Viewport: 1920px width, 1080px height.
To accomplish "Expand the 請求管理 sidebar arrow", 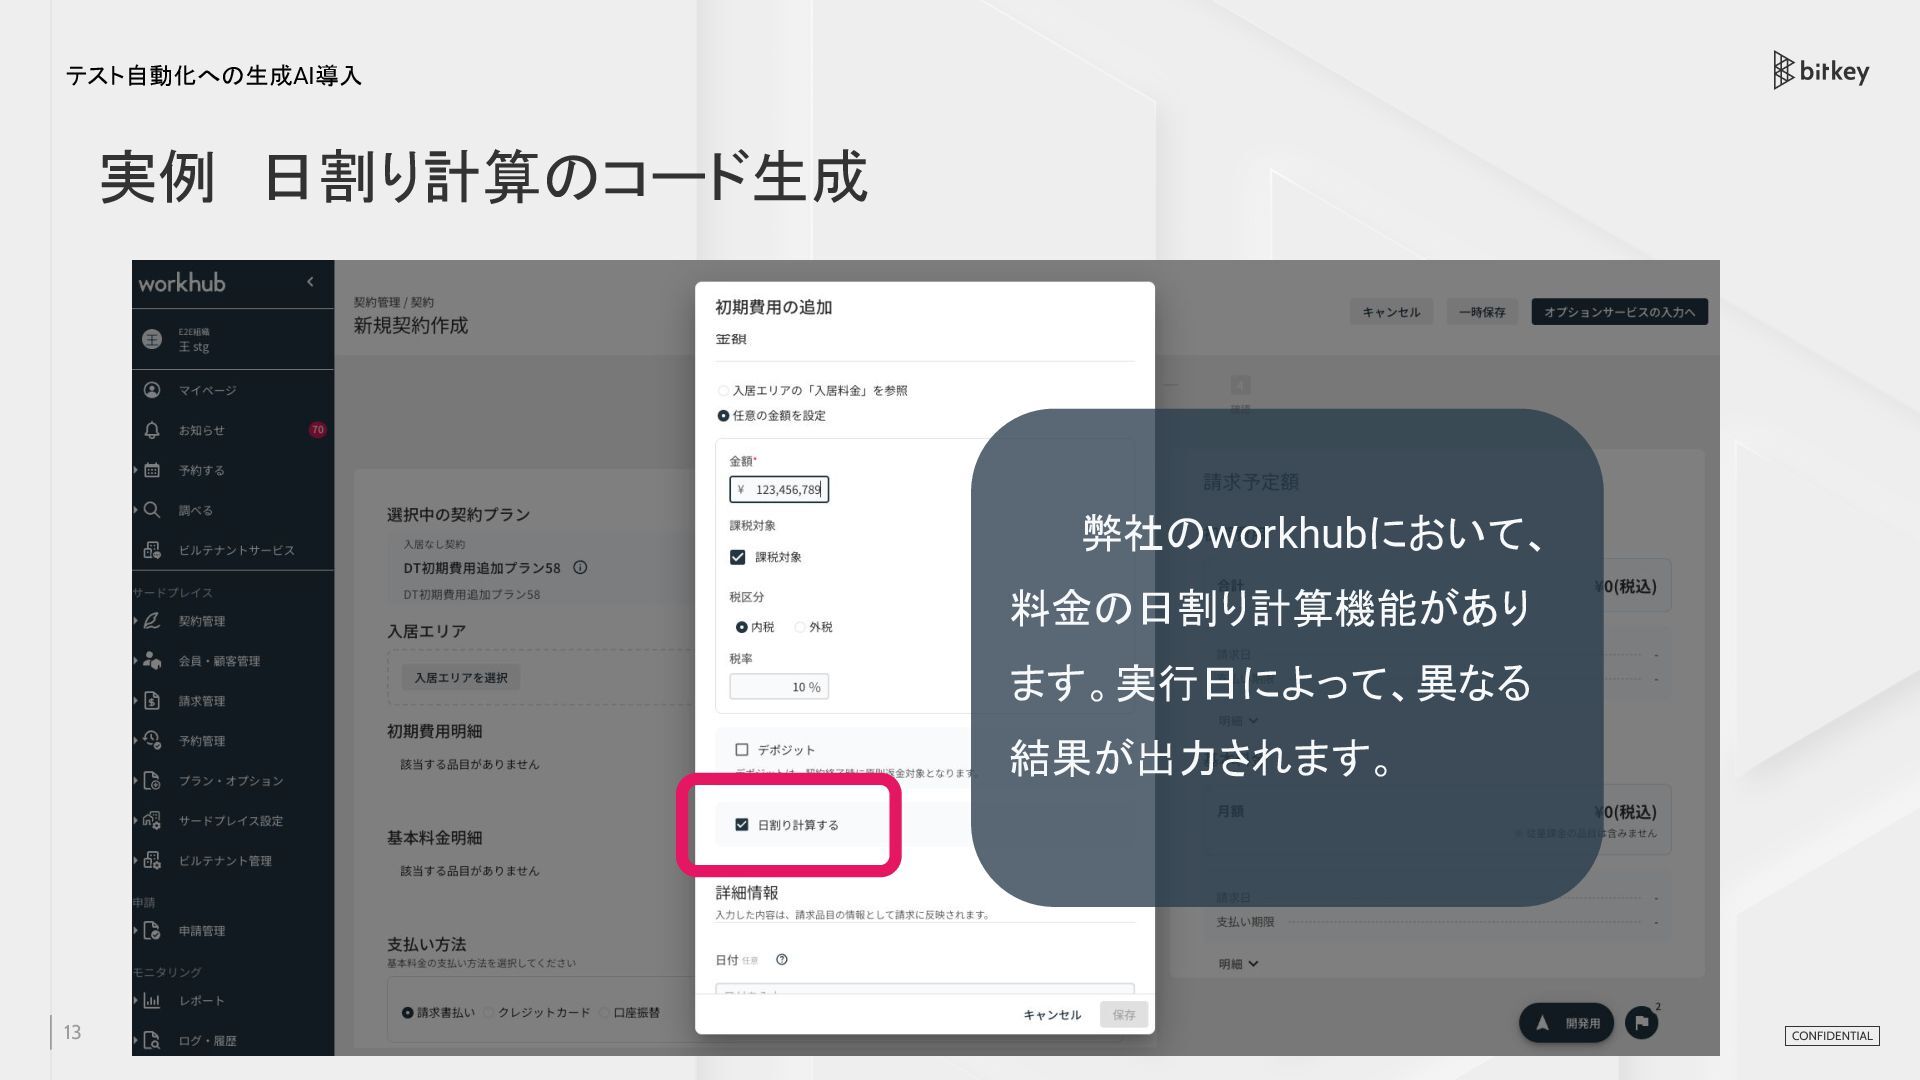I will [x=136, y=701].
